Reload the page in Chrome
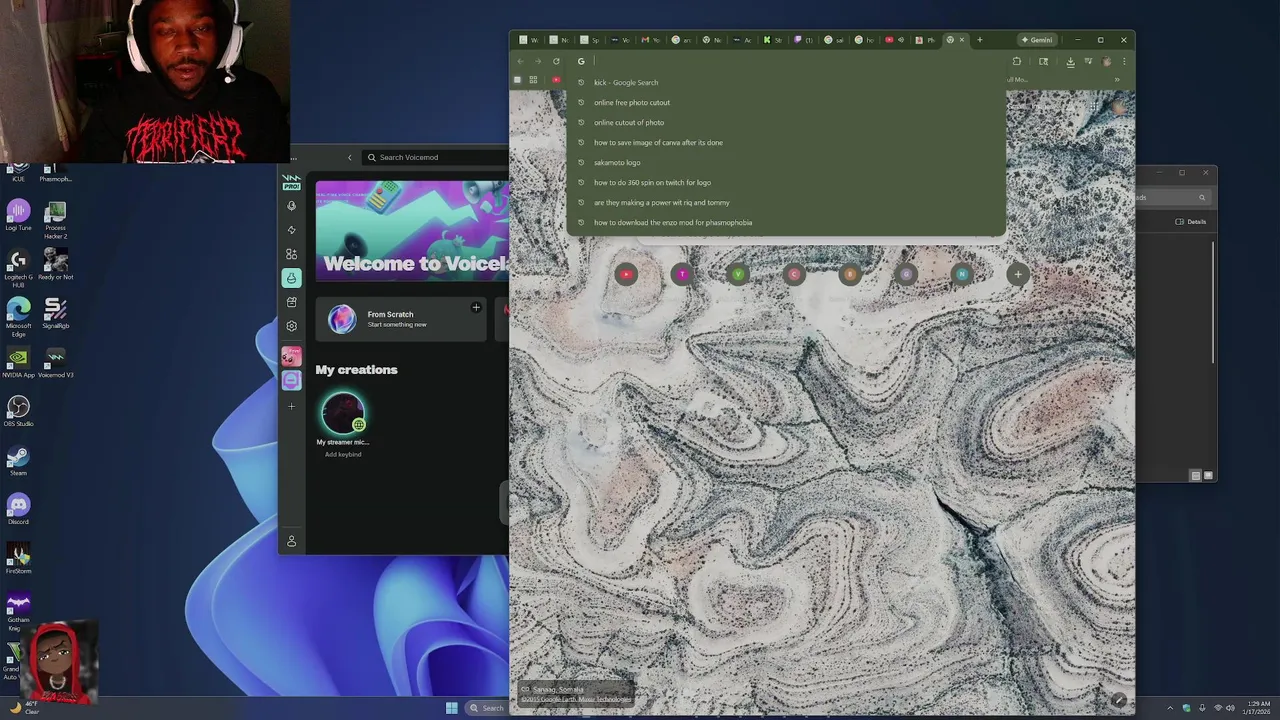1280x720 pixels. 556,61
